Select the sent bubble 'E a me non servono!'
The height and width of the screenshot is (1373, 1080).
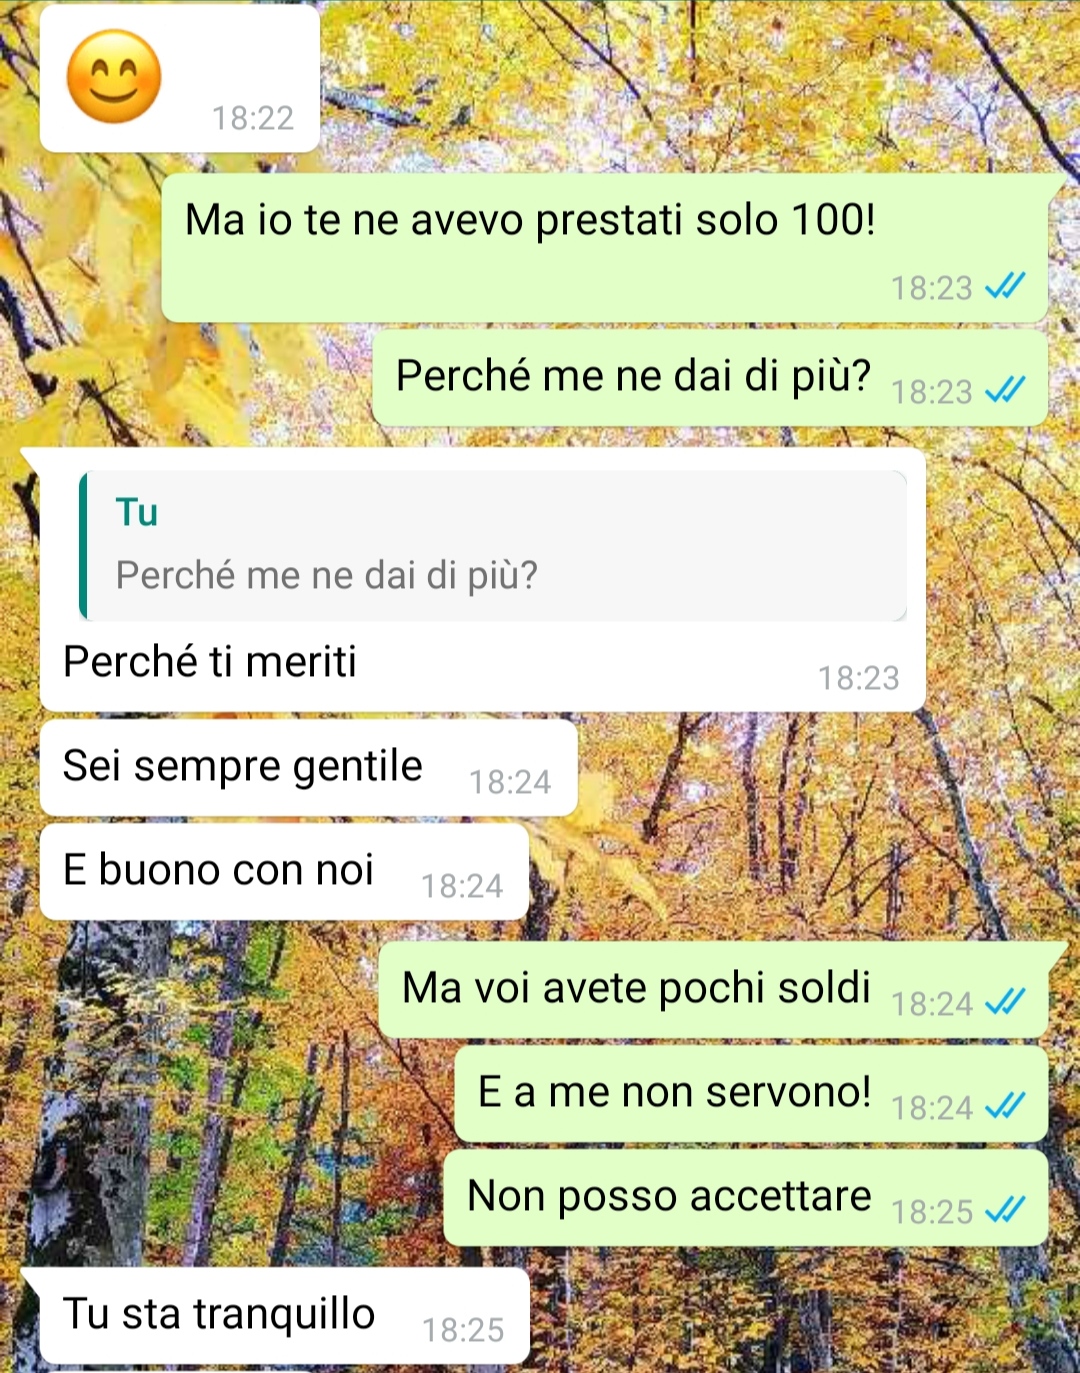click(x=751, y=1094)
